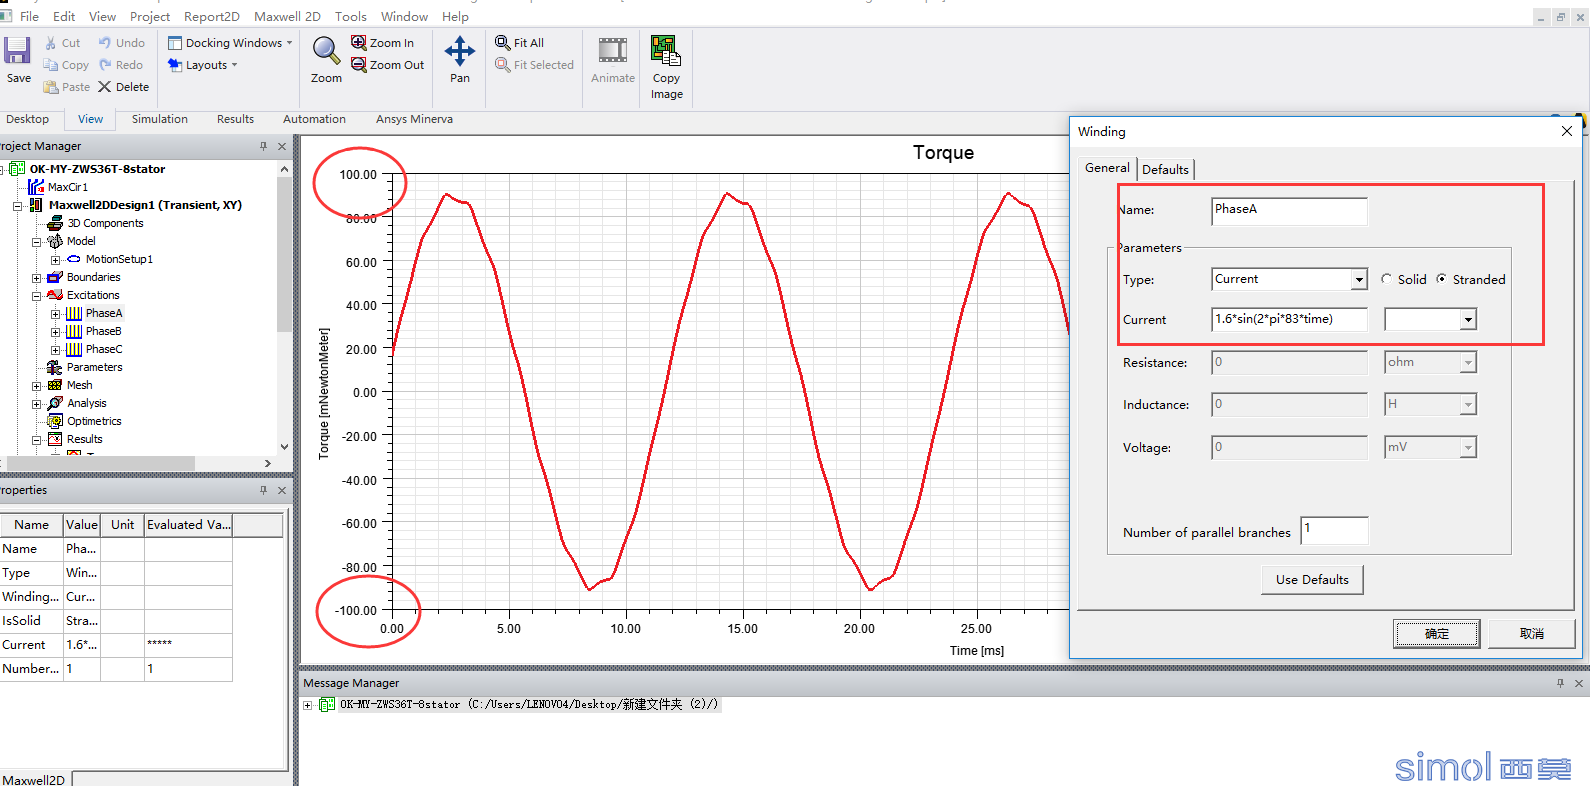Select PhaseC winding in project tree
Image resolution: width=1590 pixels, height=786 pixels.
point(104,349)
